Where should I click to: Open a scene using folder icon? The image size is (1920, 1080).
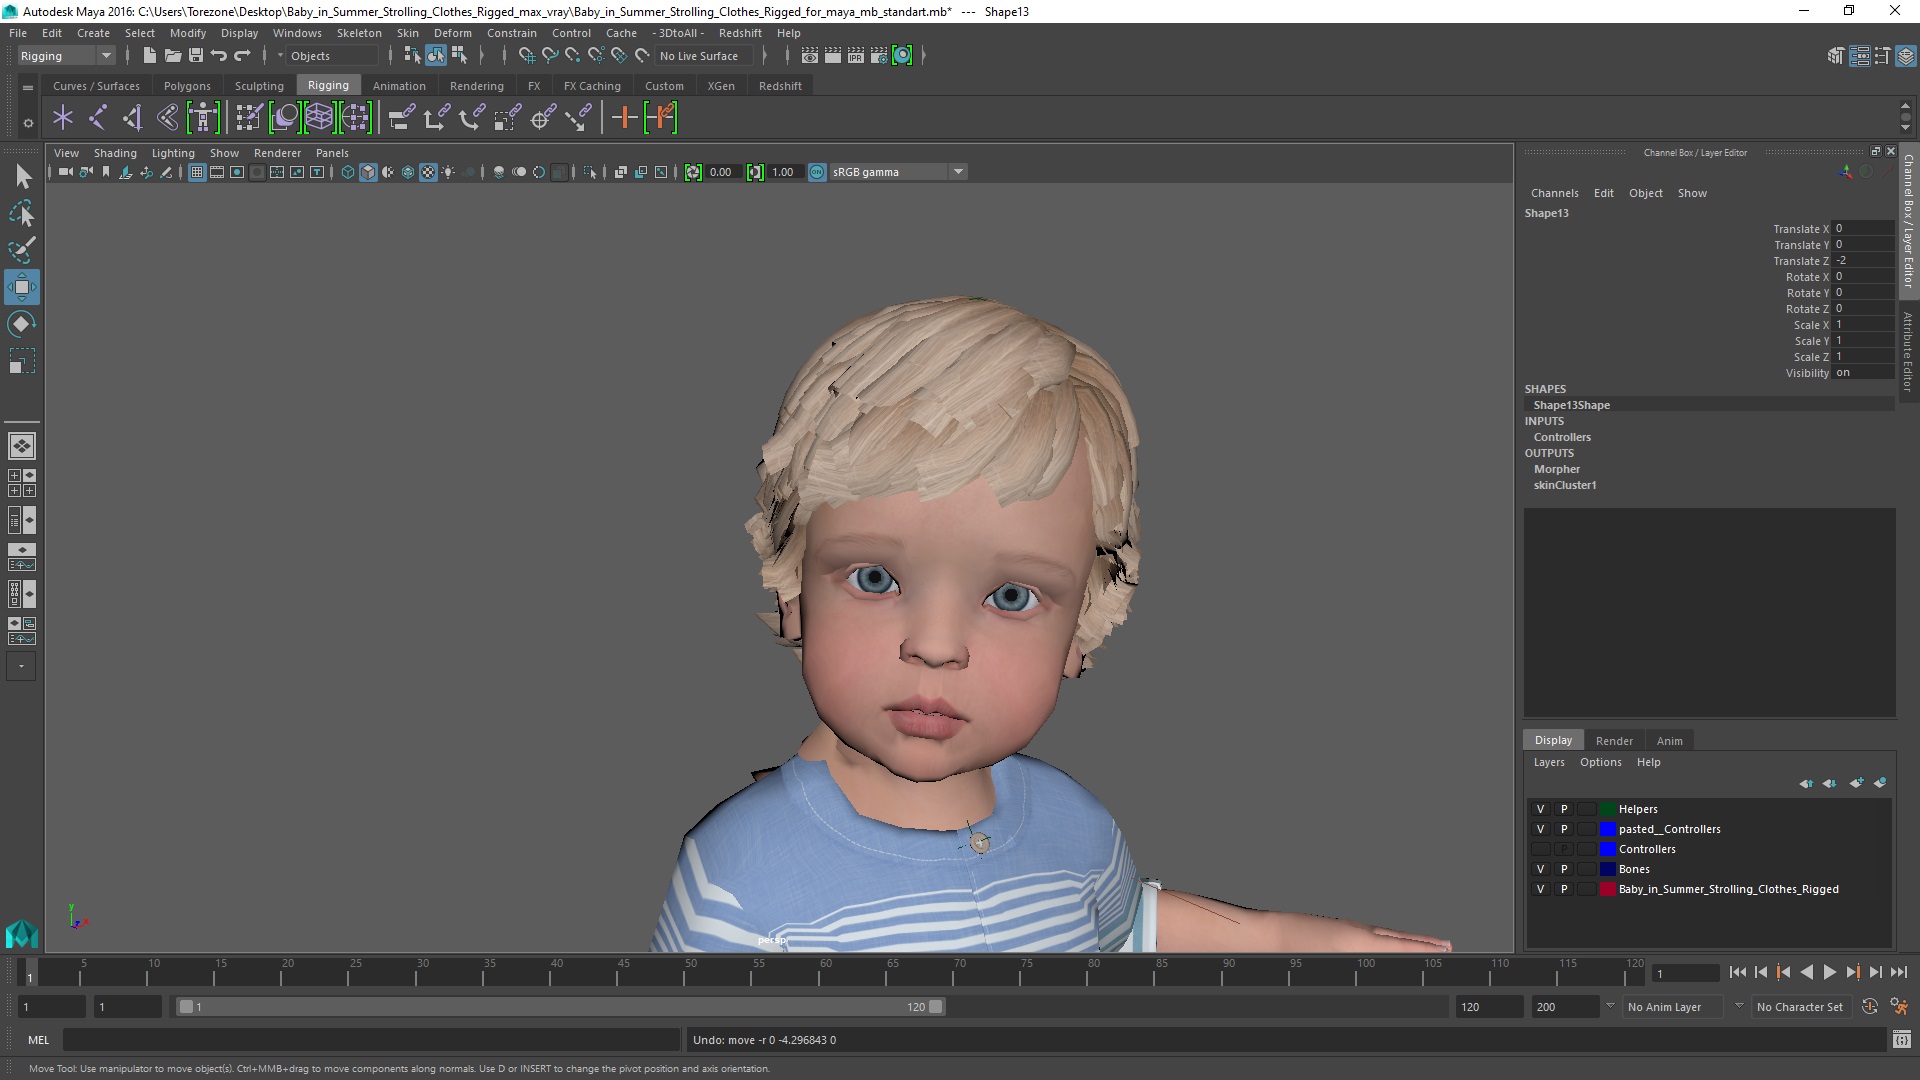point(173,56)
